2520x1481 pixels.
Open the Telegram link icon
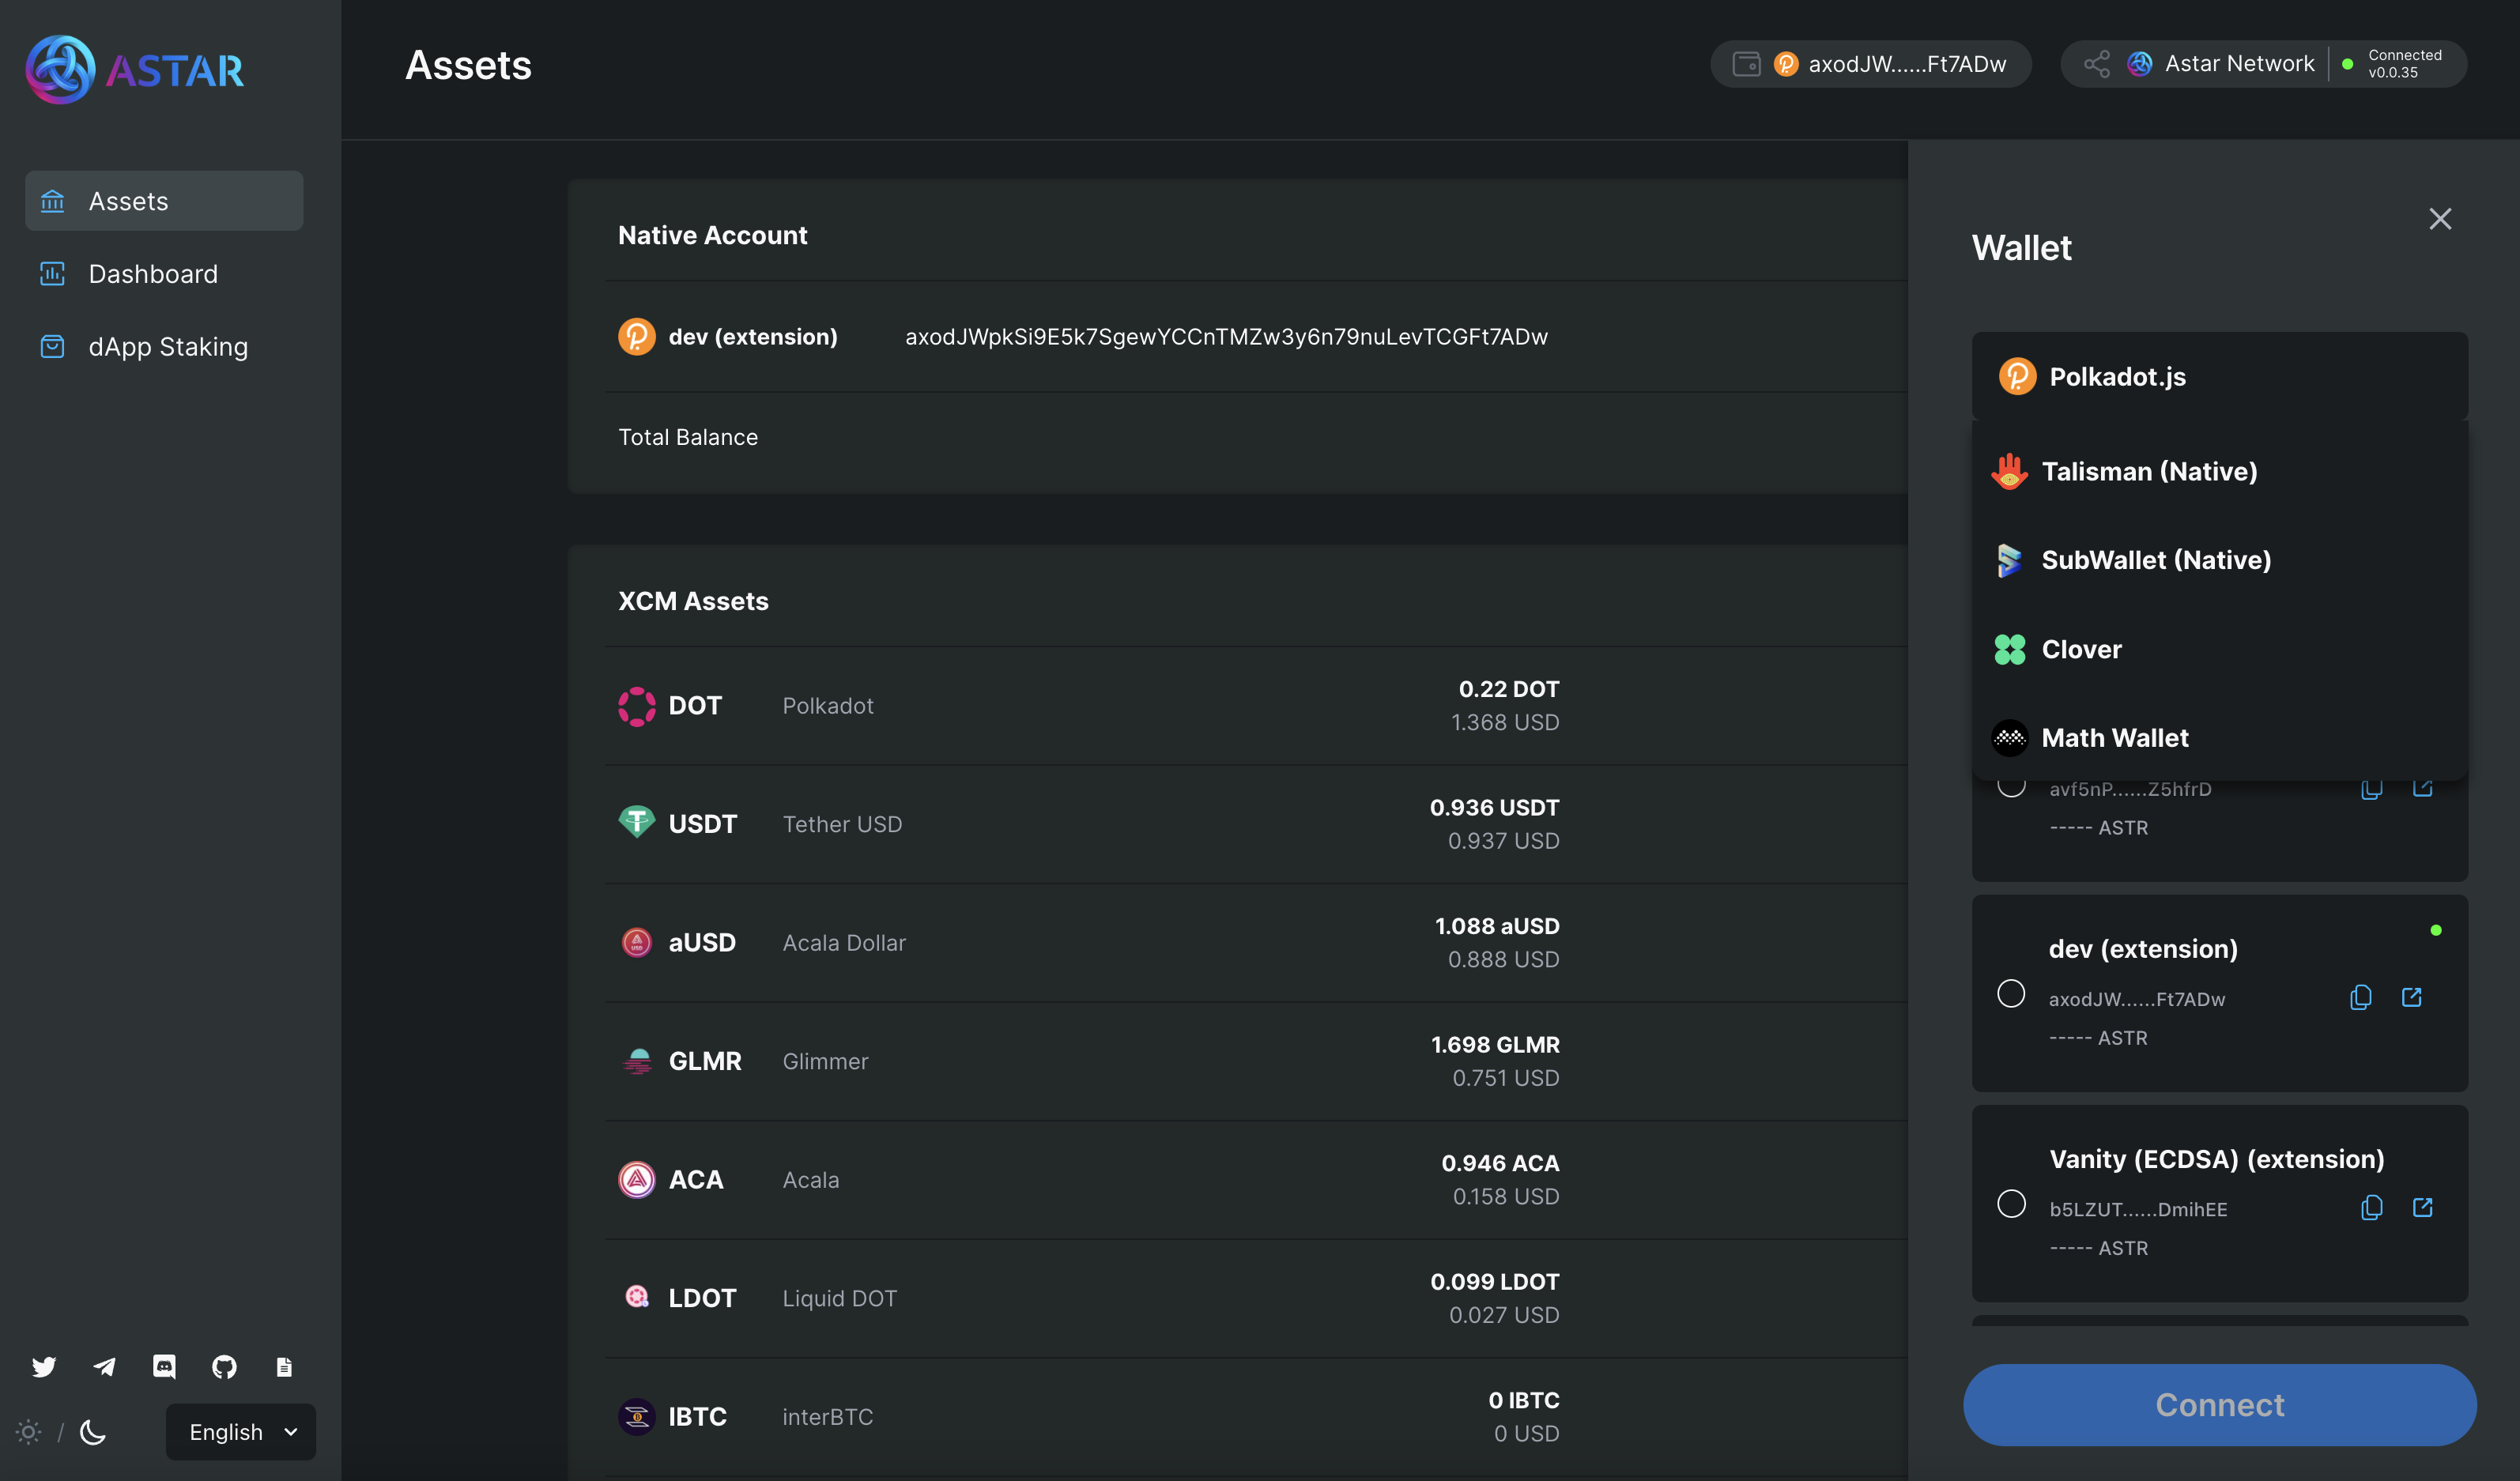pos(104,1367)
